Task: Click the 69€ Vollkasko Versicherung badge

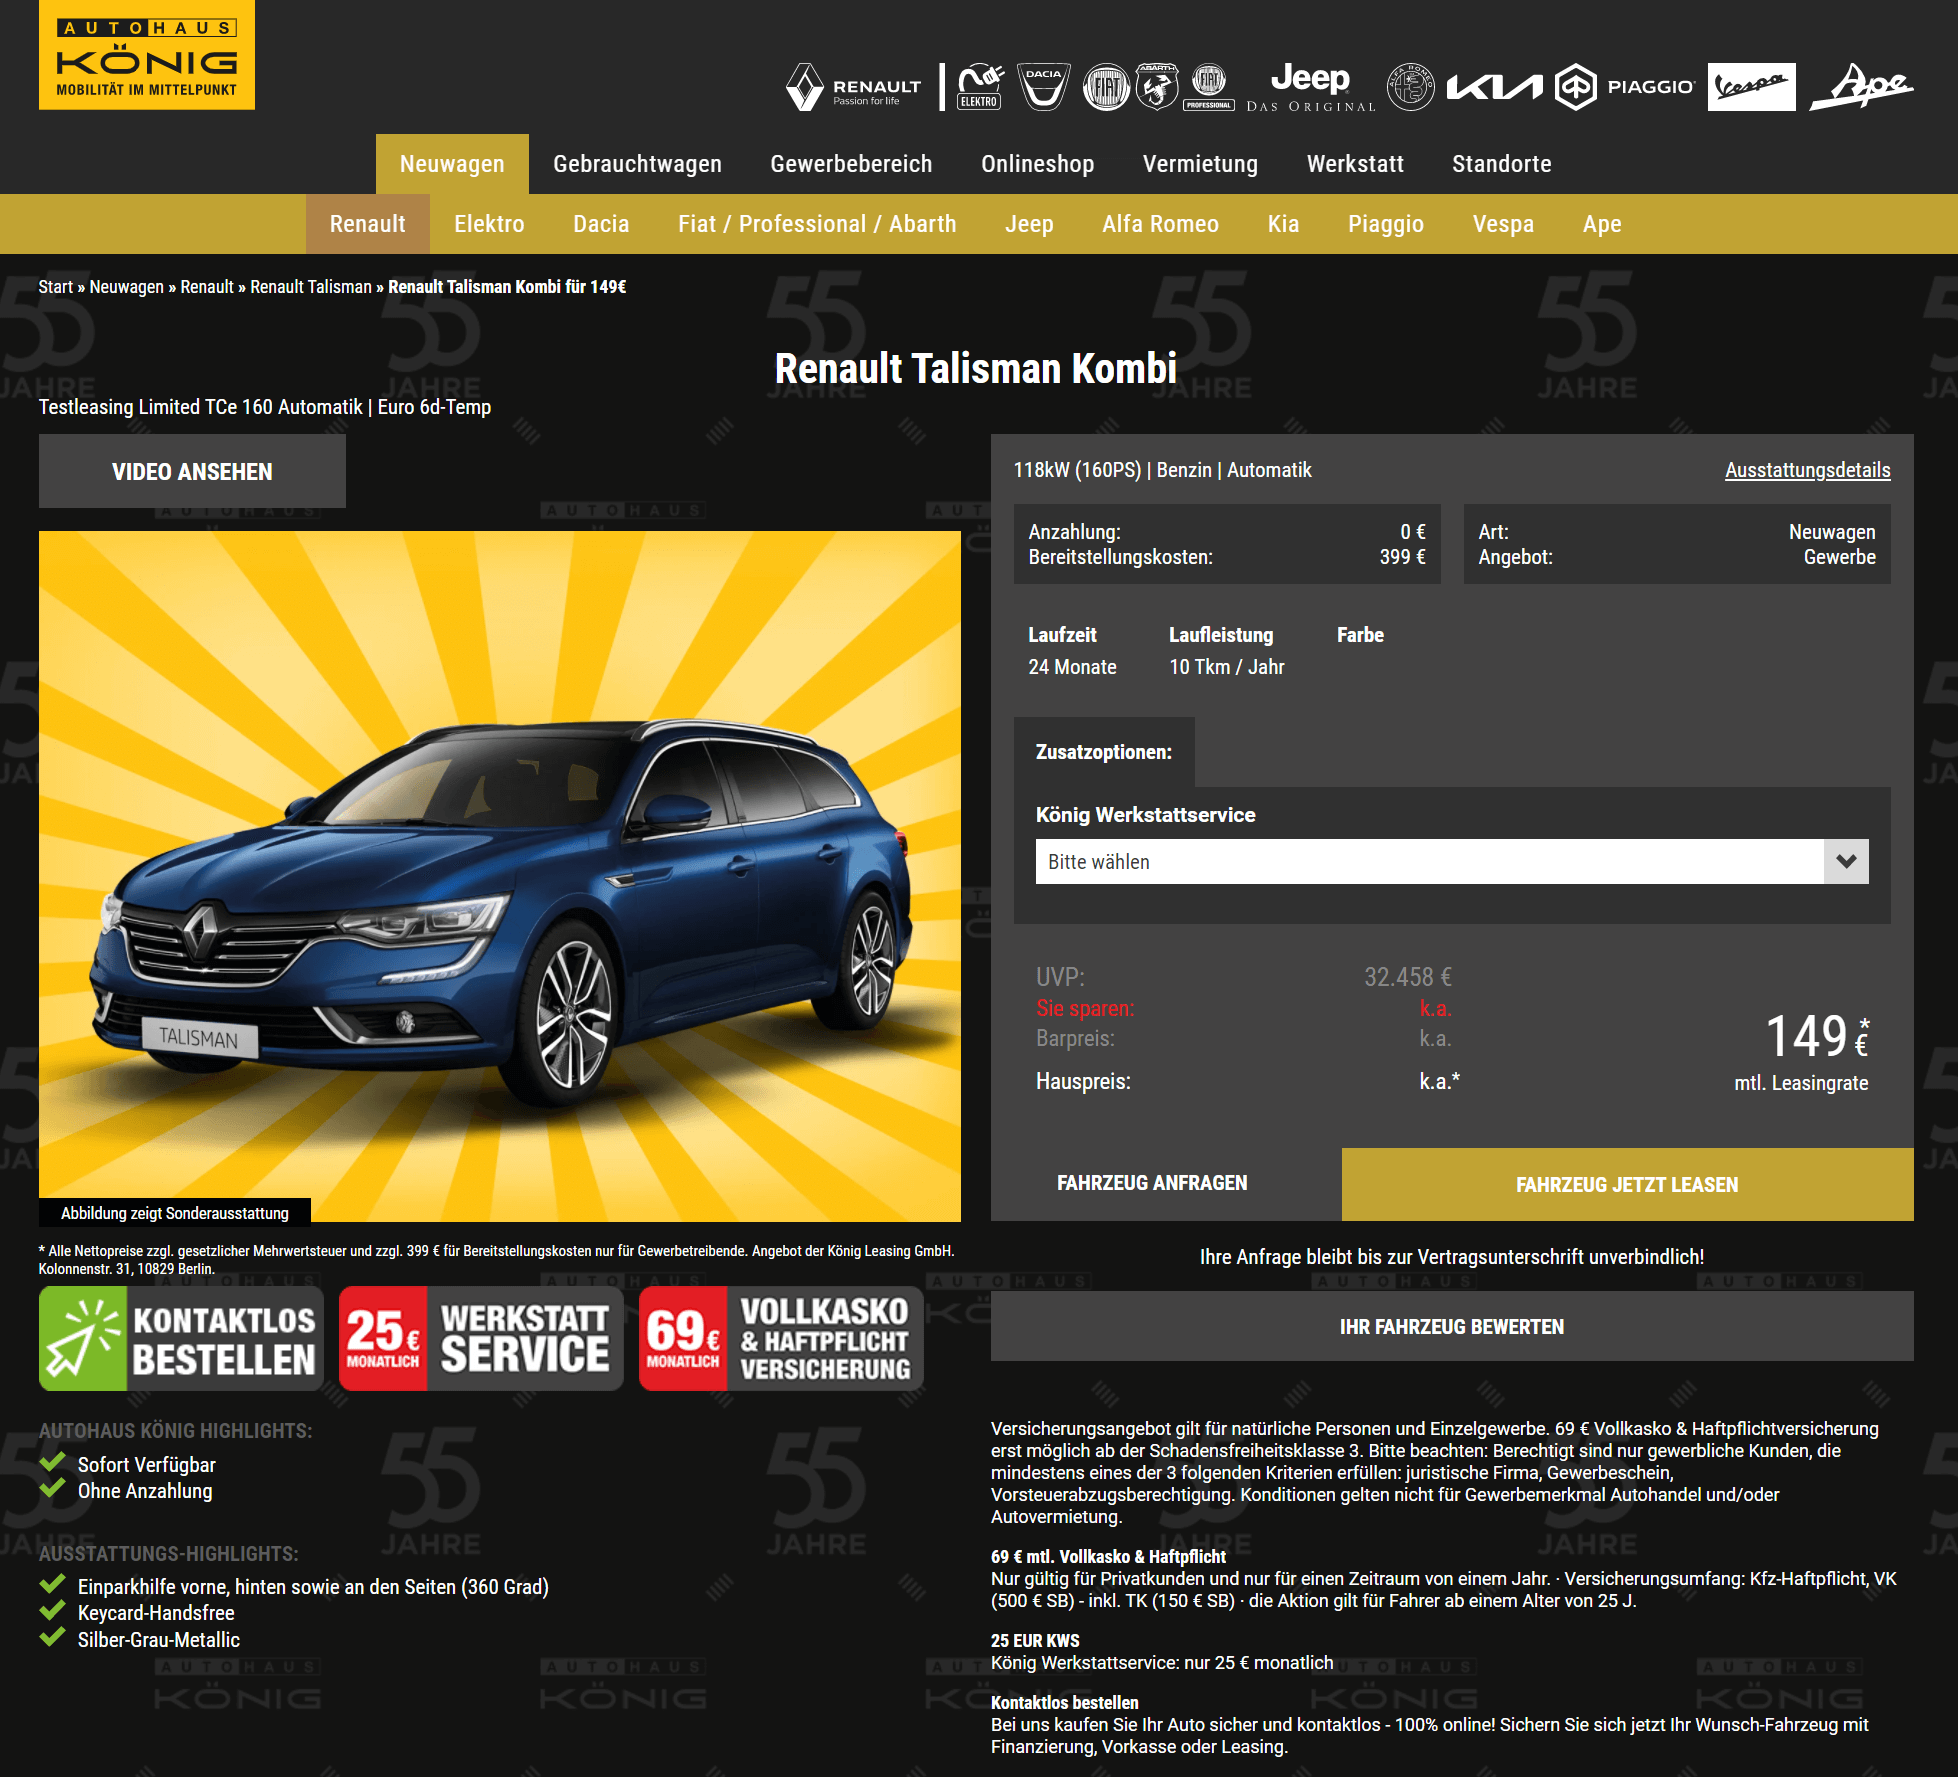Action: coord(781,1339)
